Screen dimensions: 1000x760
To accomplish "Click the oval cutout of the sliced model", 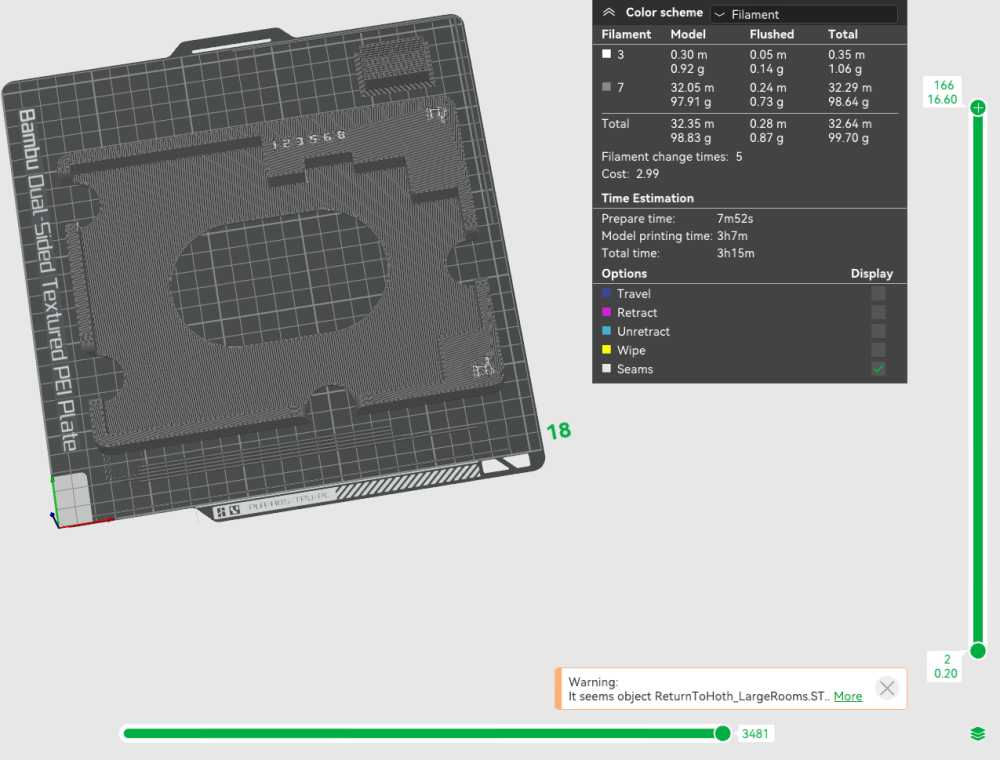I will coord(279,279).
